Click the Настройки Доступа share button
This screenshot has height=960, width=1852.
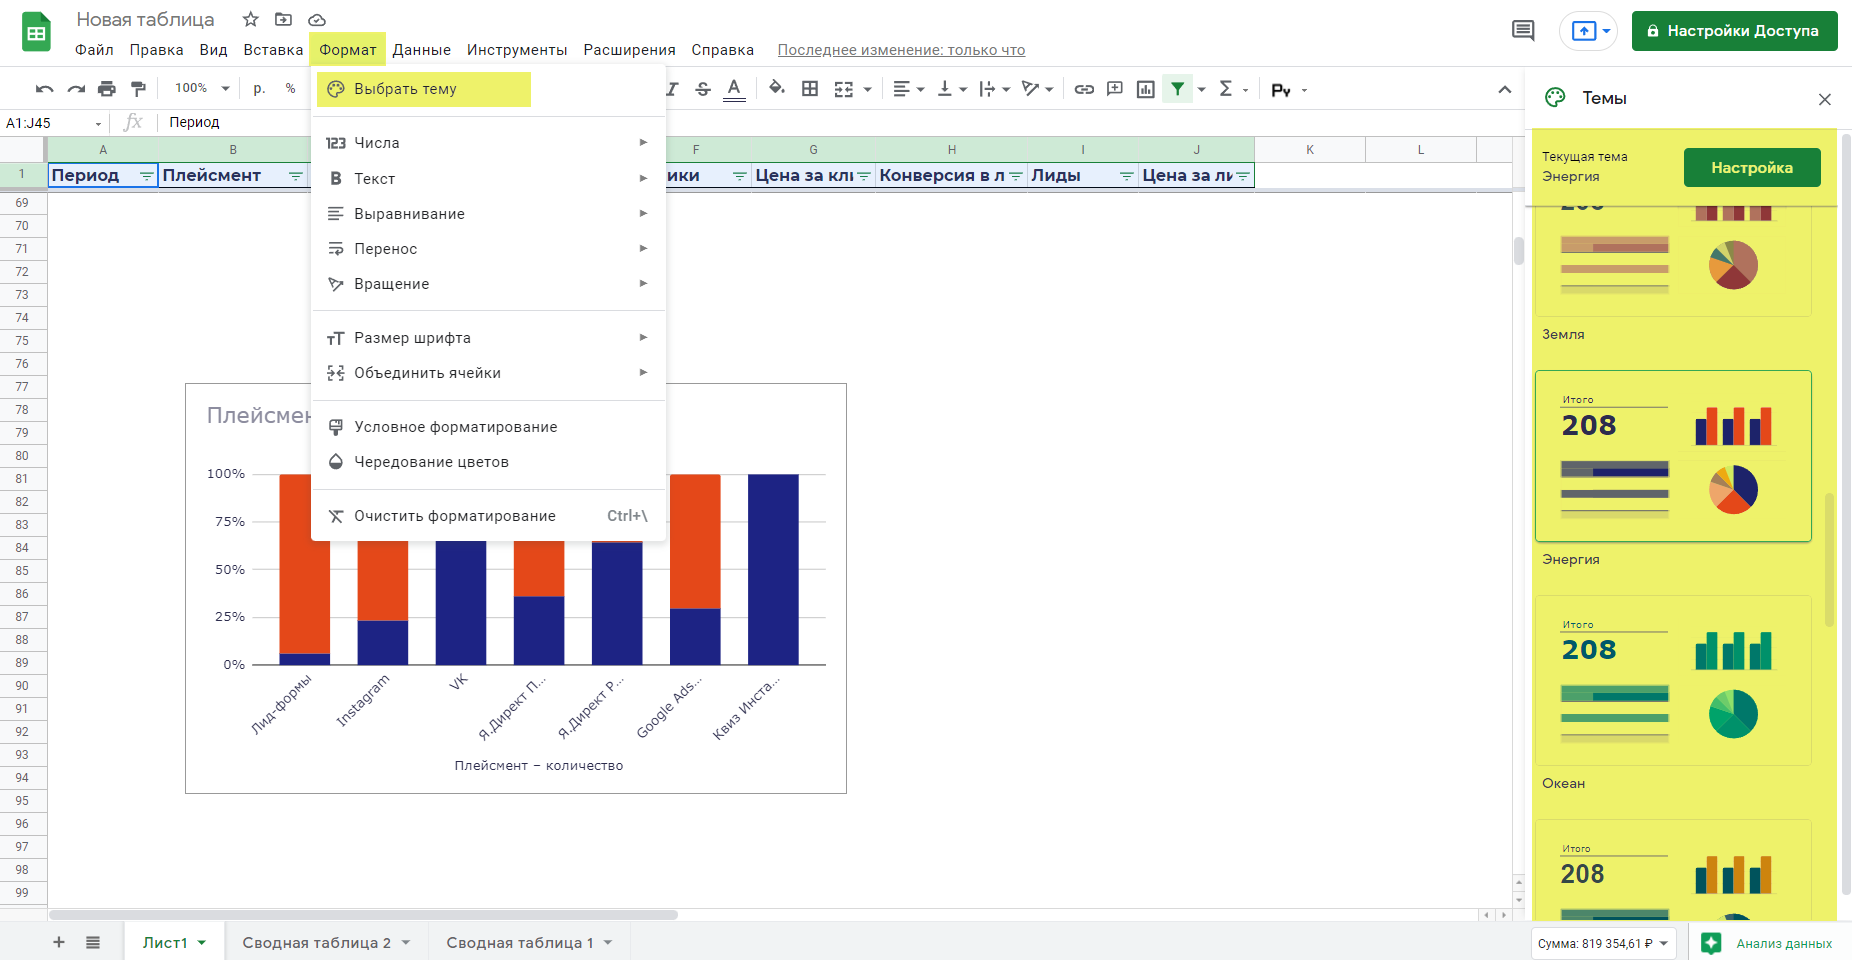point(1734,31)
